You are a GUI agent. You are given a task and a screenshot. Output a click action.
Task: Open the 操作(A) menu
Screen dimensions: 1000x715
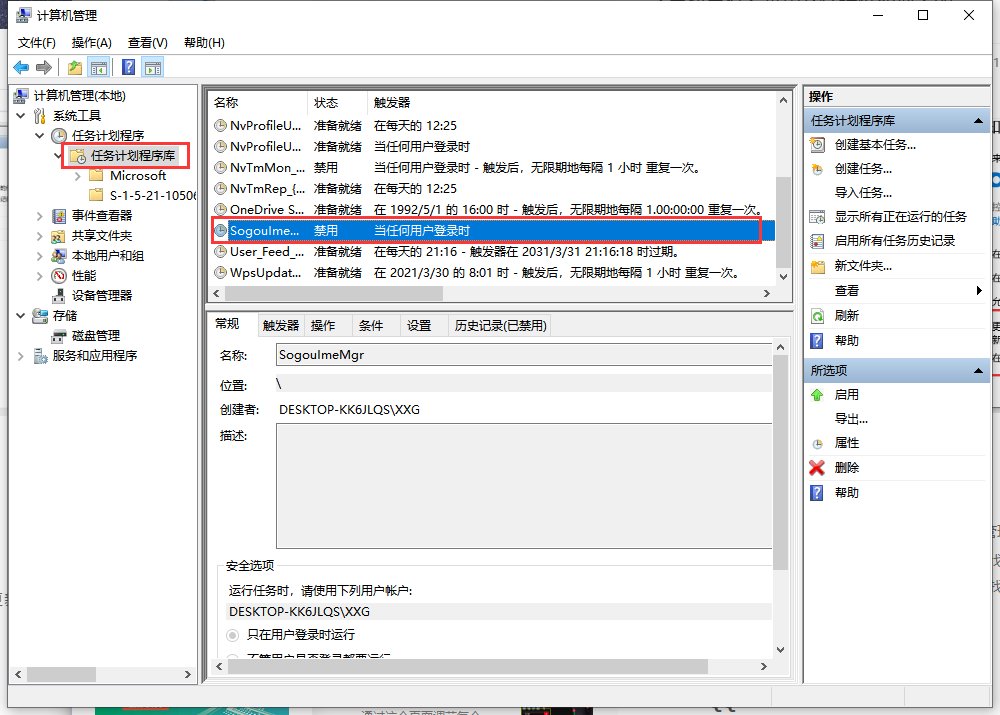[91, 42]
